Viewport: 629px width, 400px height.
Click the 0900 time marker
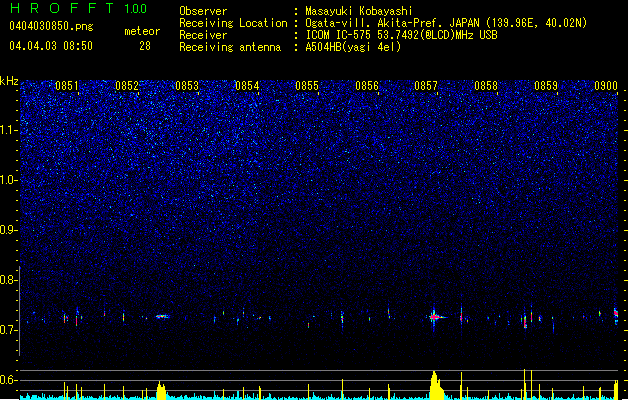(606, 86)
